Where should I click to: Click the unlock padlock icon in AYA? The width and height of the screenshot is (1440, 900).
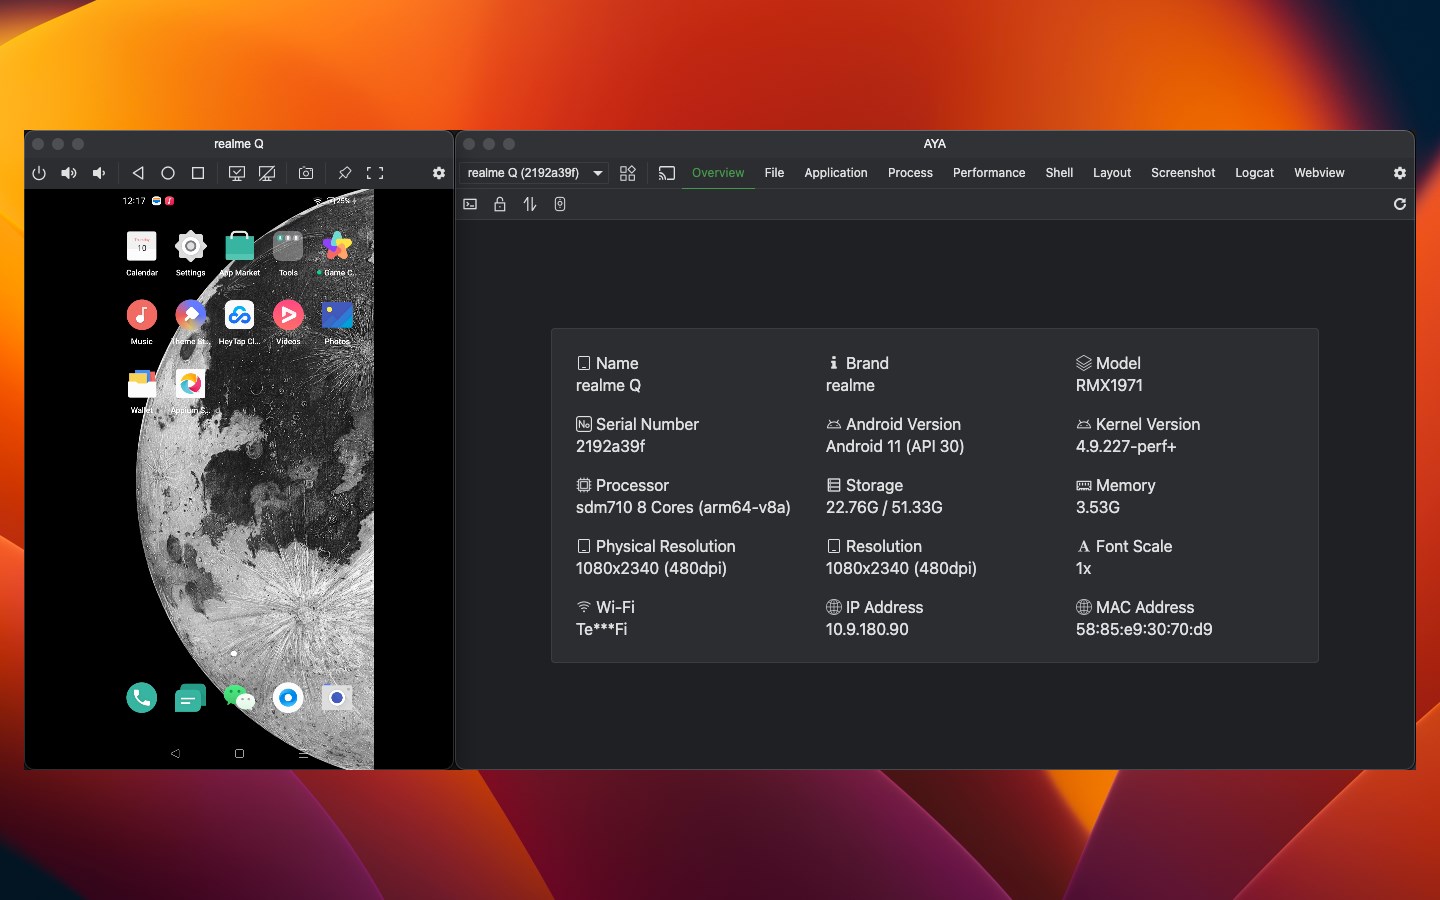point(500,204)
